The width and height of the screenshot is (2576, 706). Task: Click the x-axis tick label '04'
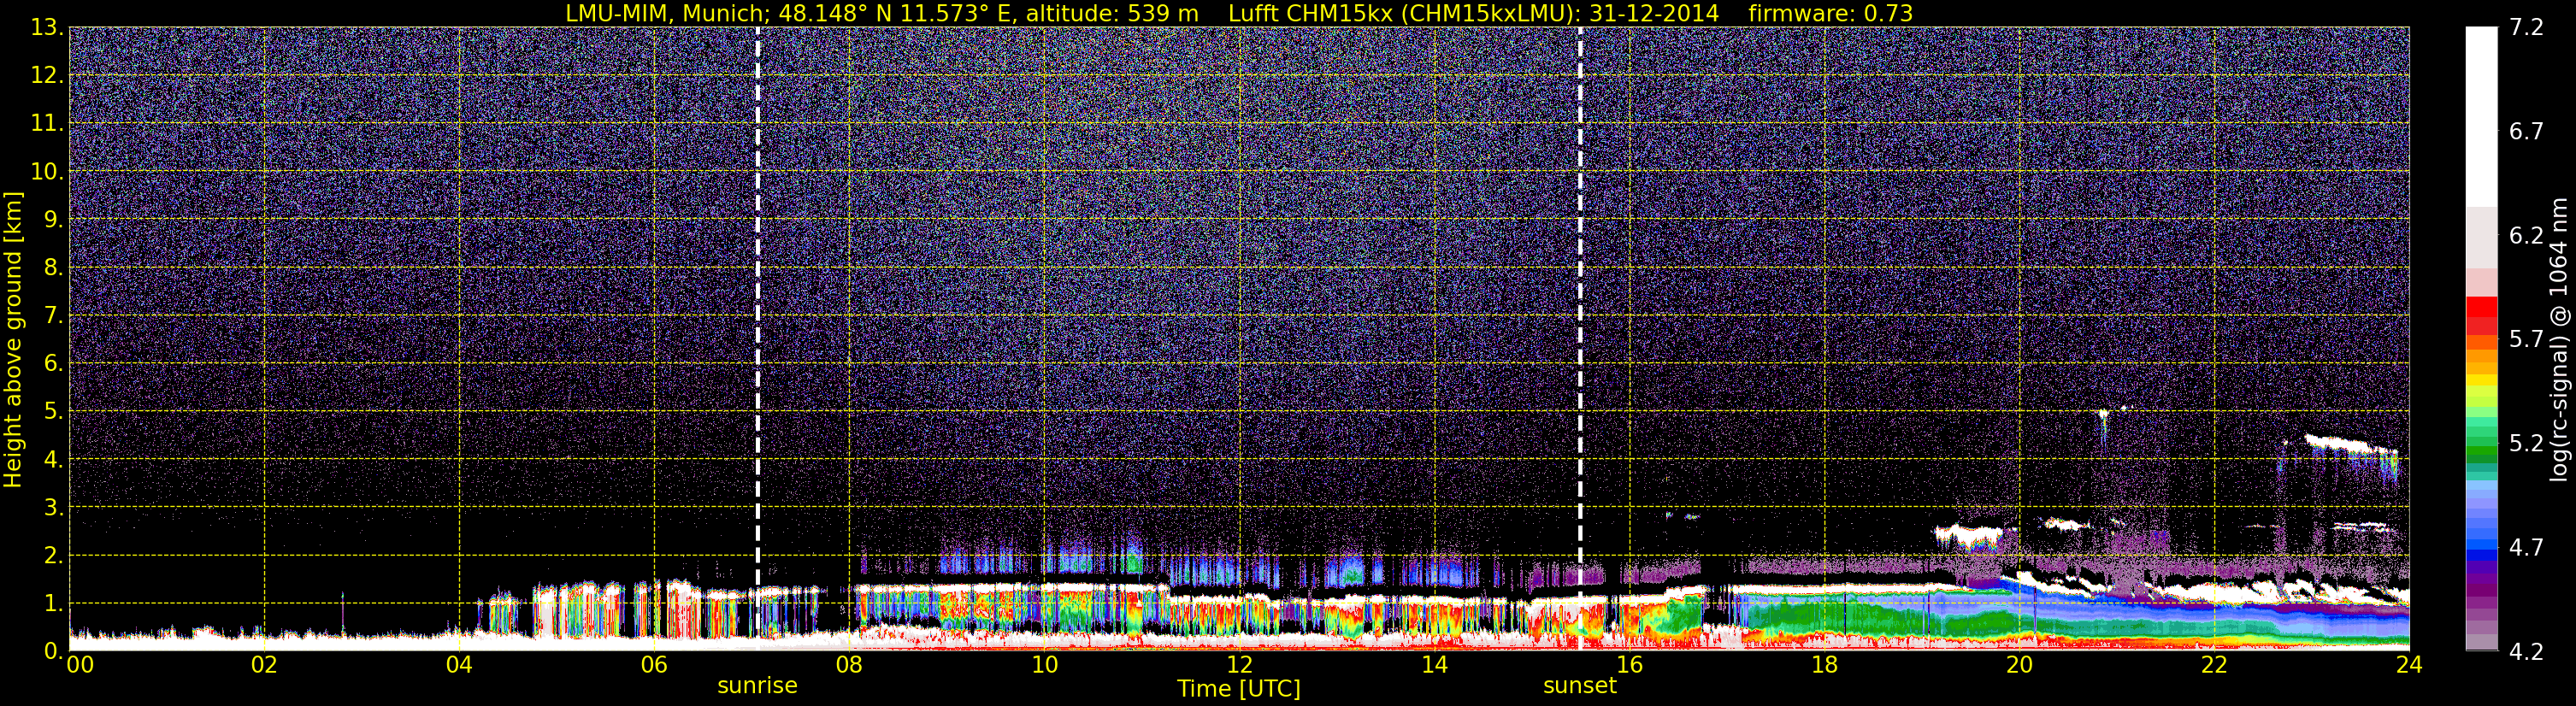coord(459,665)
